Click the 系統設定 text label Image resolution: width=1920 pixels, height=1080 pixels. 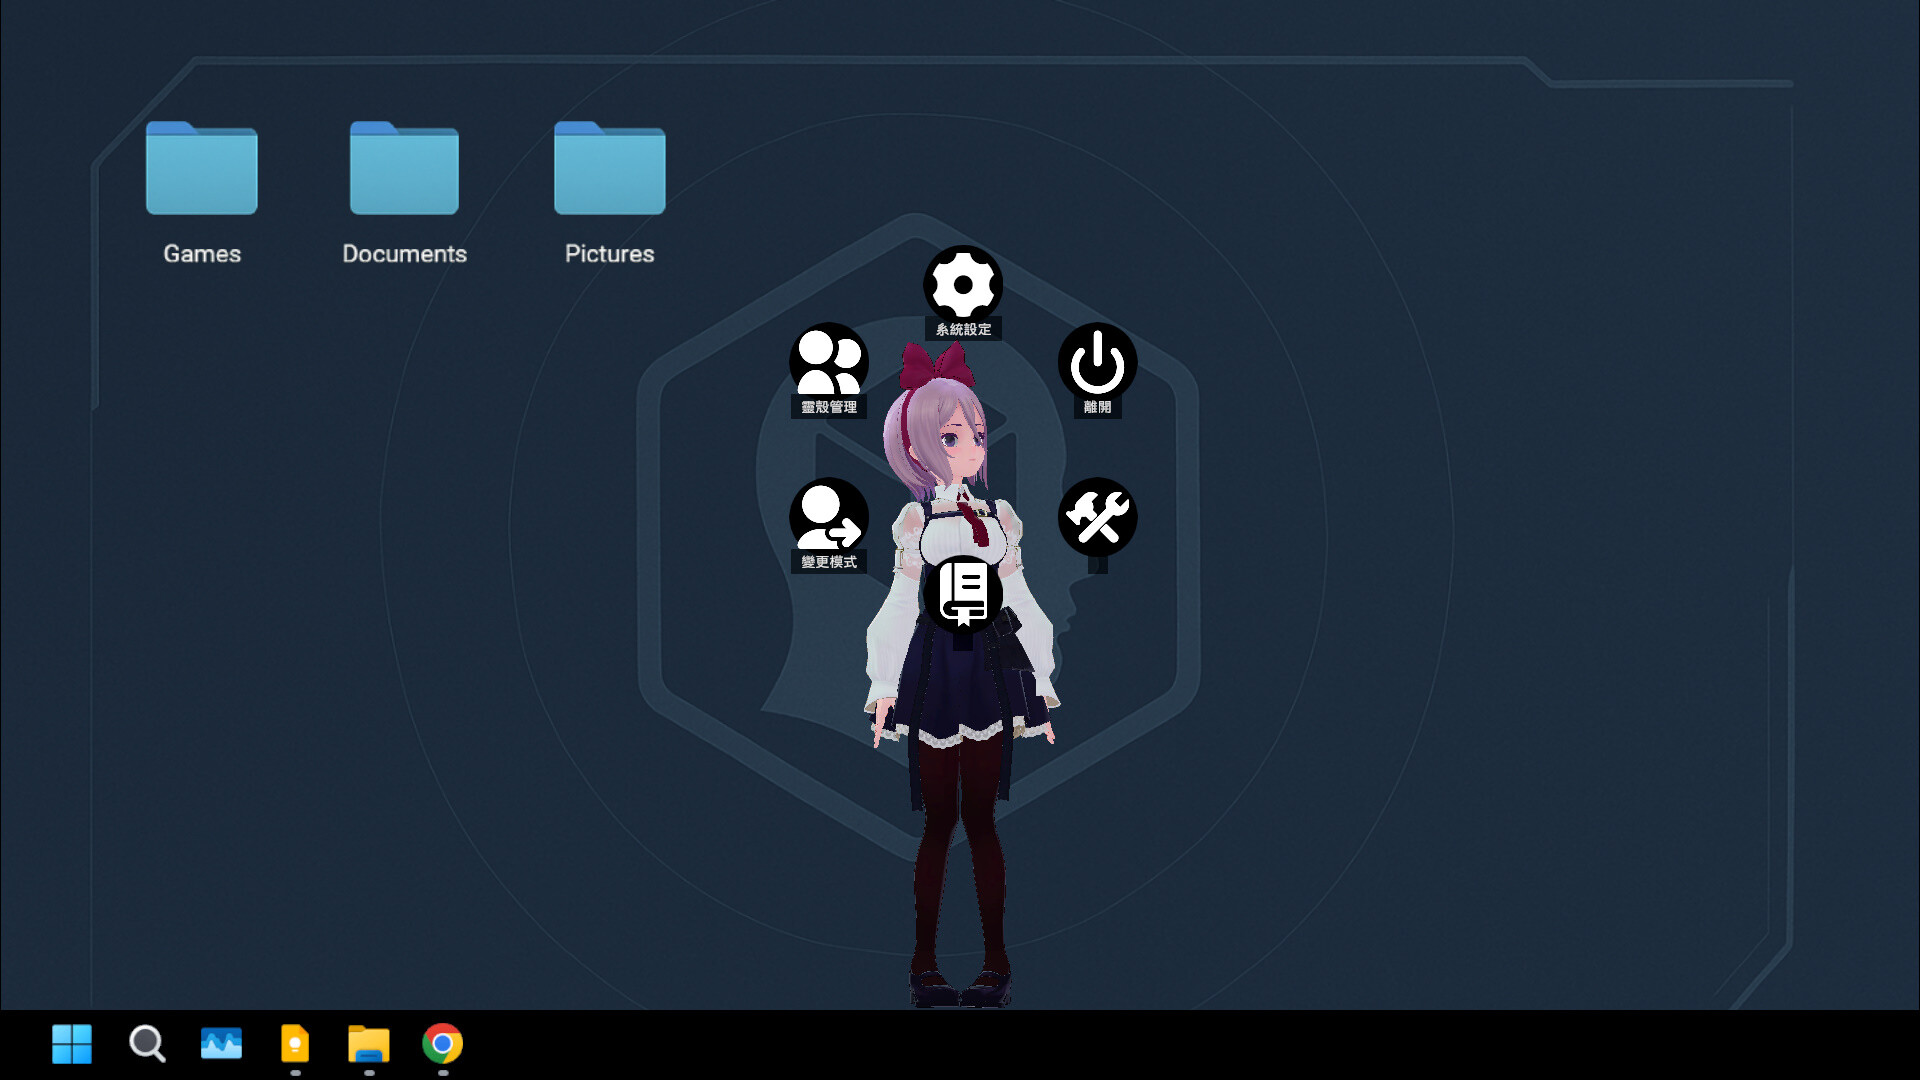pos(964,328)
